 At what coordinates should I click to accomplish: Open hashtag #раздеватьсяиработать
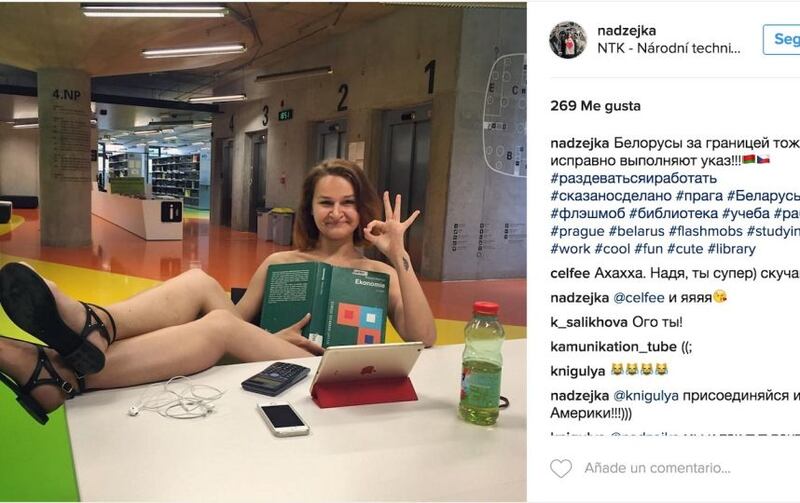(634, 178)
